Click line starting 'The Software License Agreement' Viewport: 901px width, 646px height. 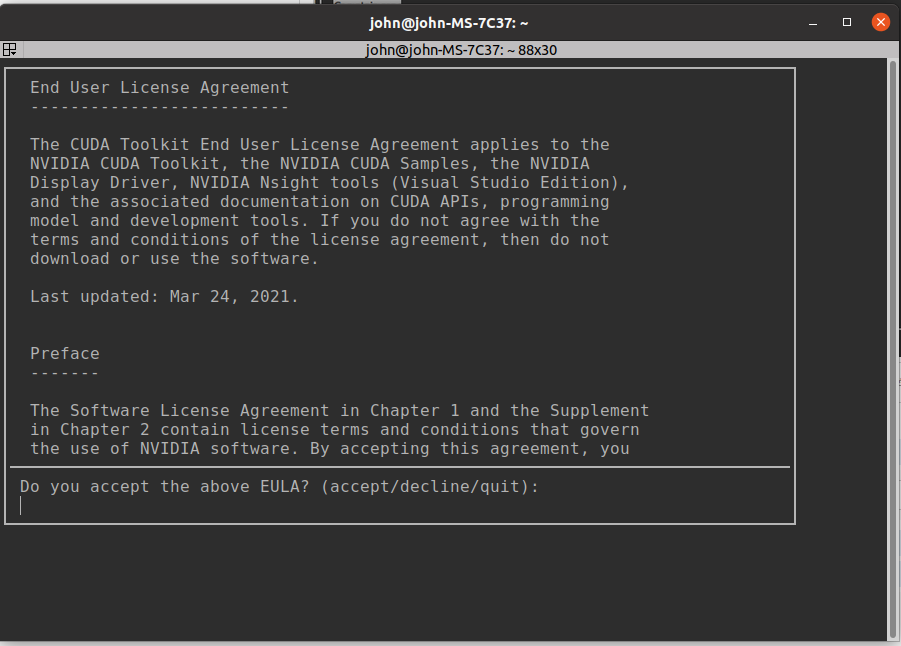340,410
